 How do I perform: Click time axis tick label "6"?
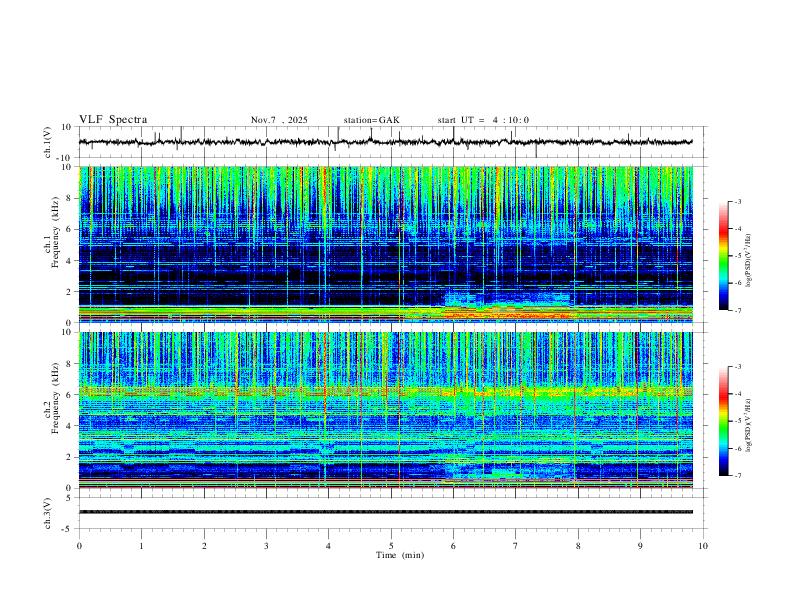(x=454, y=546)
